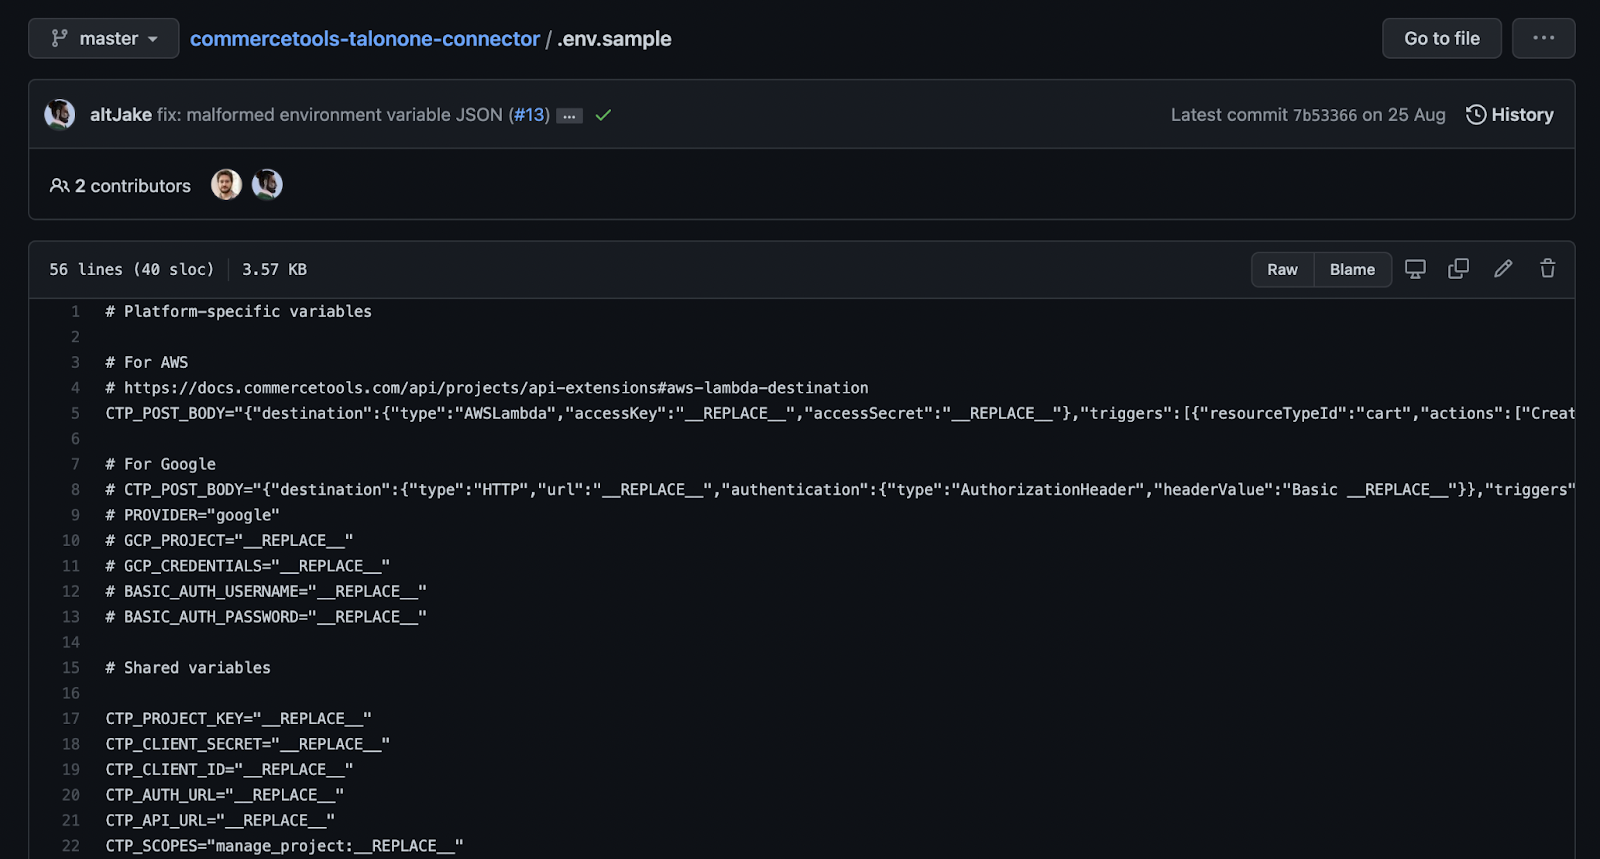Click the BASIC_AUTH_PASSWORD line
Image resolution: width=1600 pixels, height=859 pixels.
pyautogui.click(x=266, y=617)
